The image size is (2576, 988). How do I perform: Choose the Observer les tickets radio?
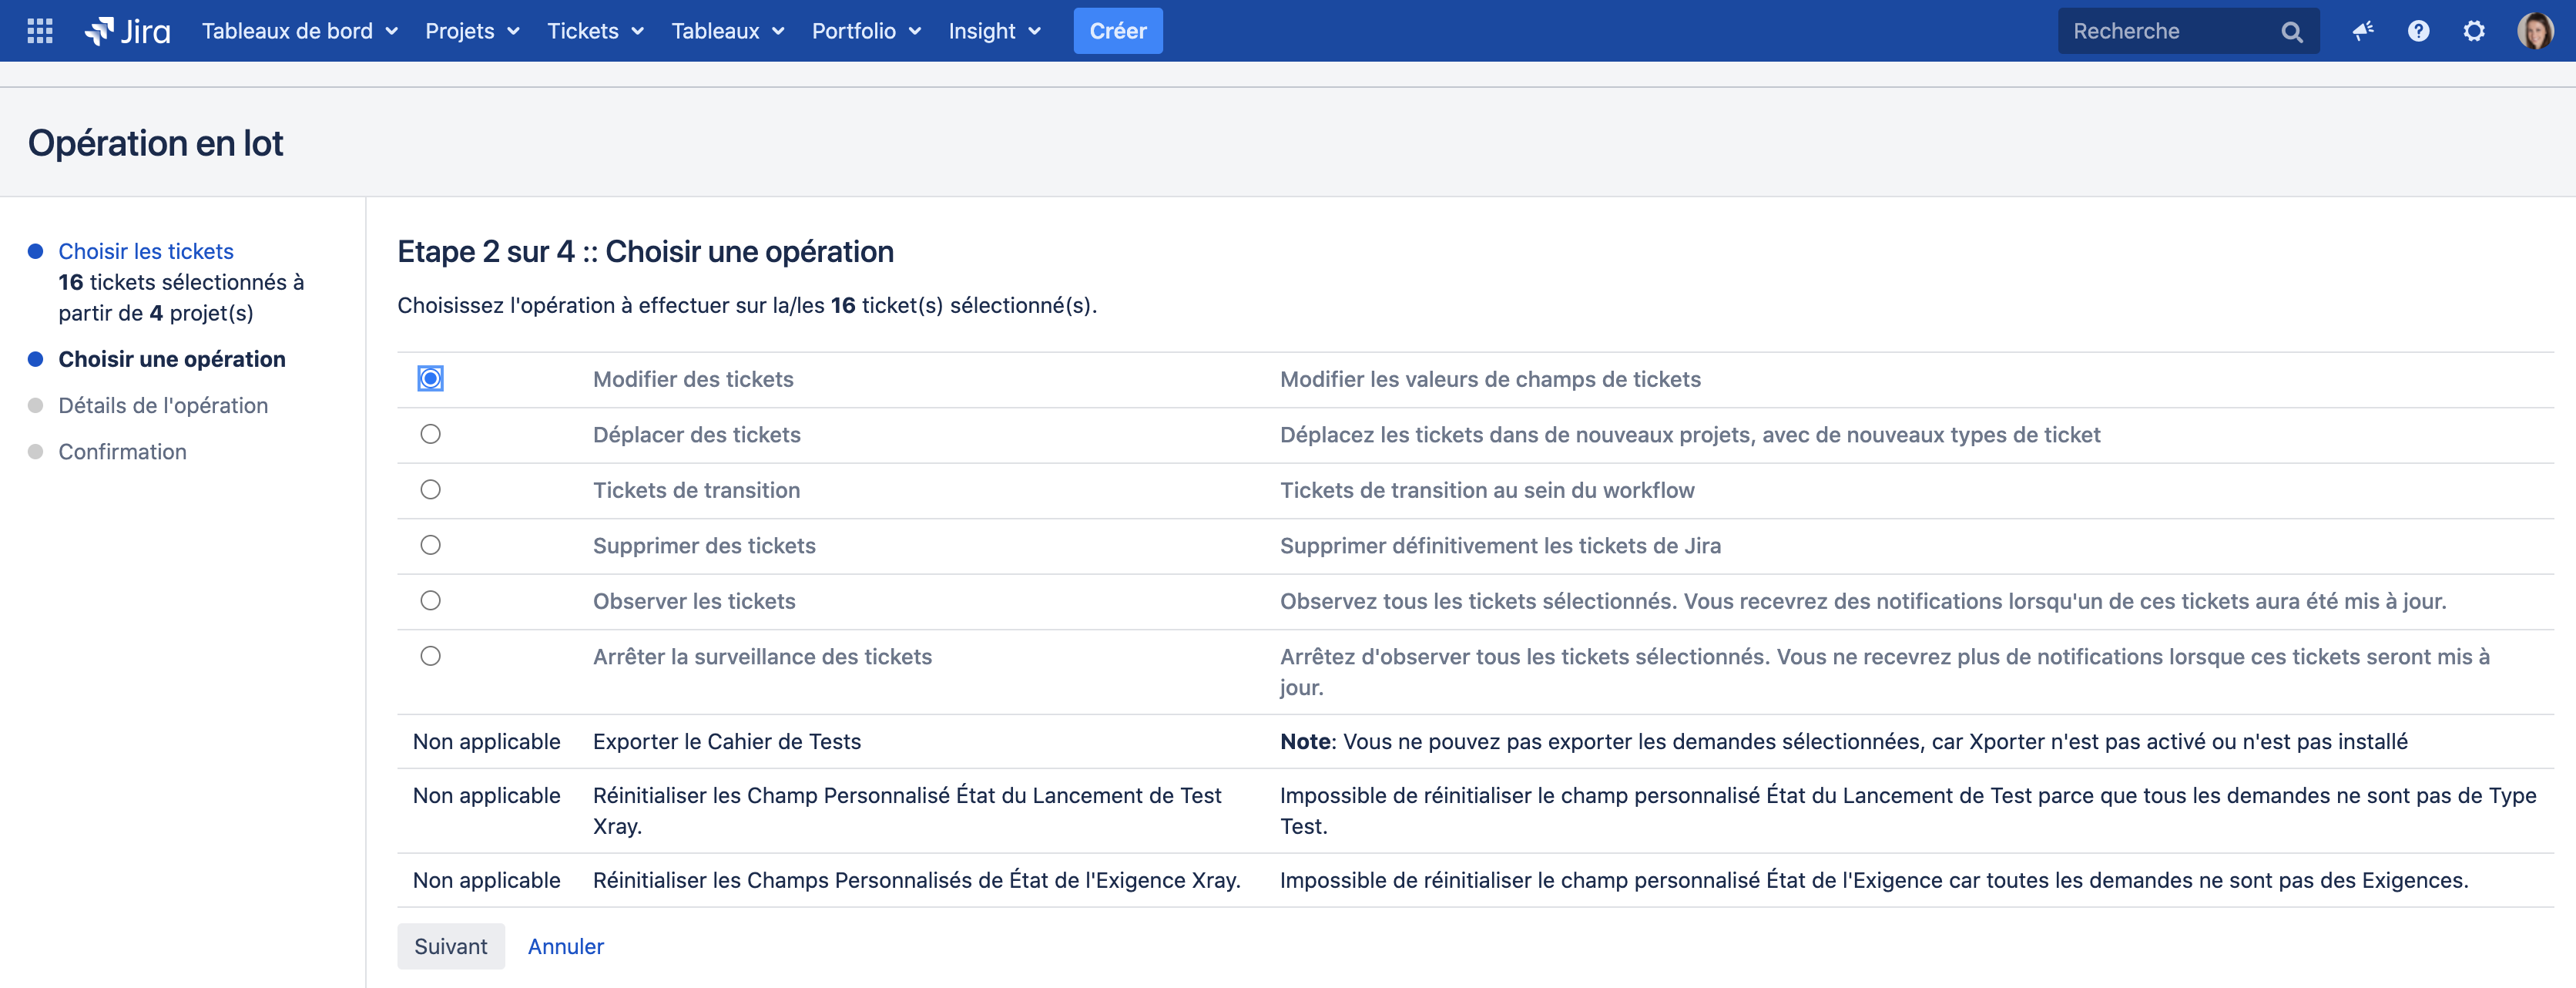click(430, 601)
